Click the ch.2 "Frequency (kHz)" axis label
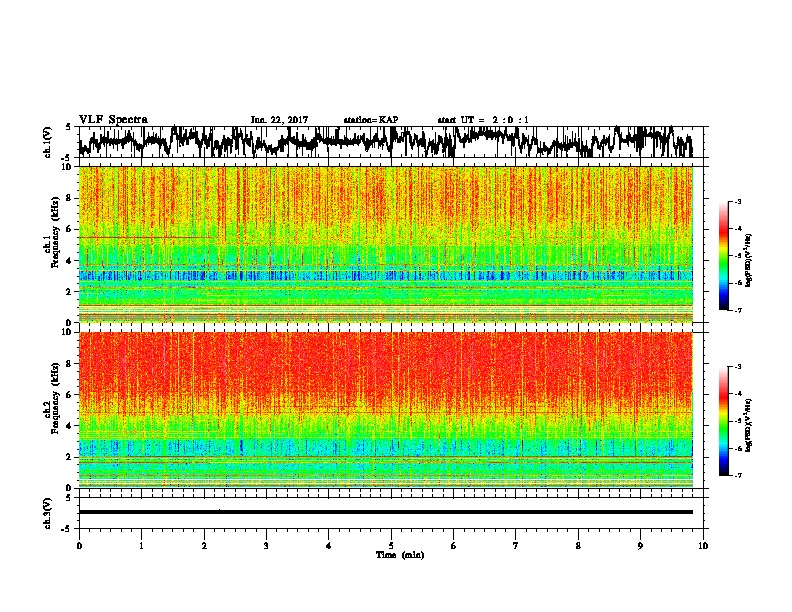 click(55, 398)
